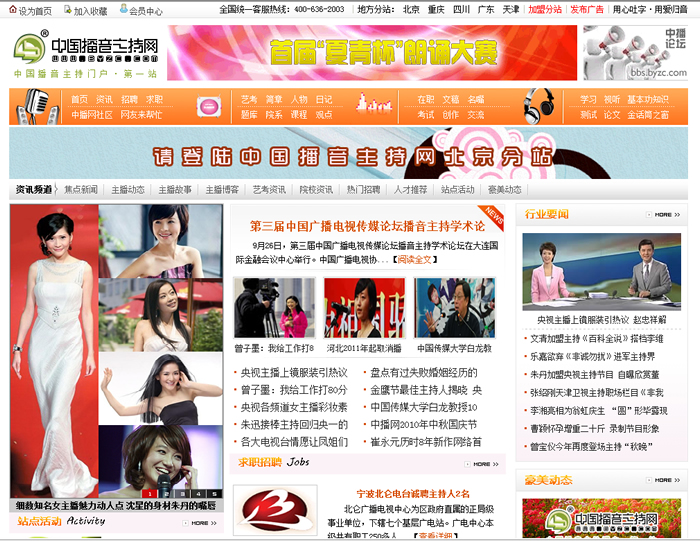Open article 乐嘉欲弃《非诚勿扰》进军主持界

(592, 357)
